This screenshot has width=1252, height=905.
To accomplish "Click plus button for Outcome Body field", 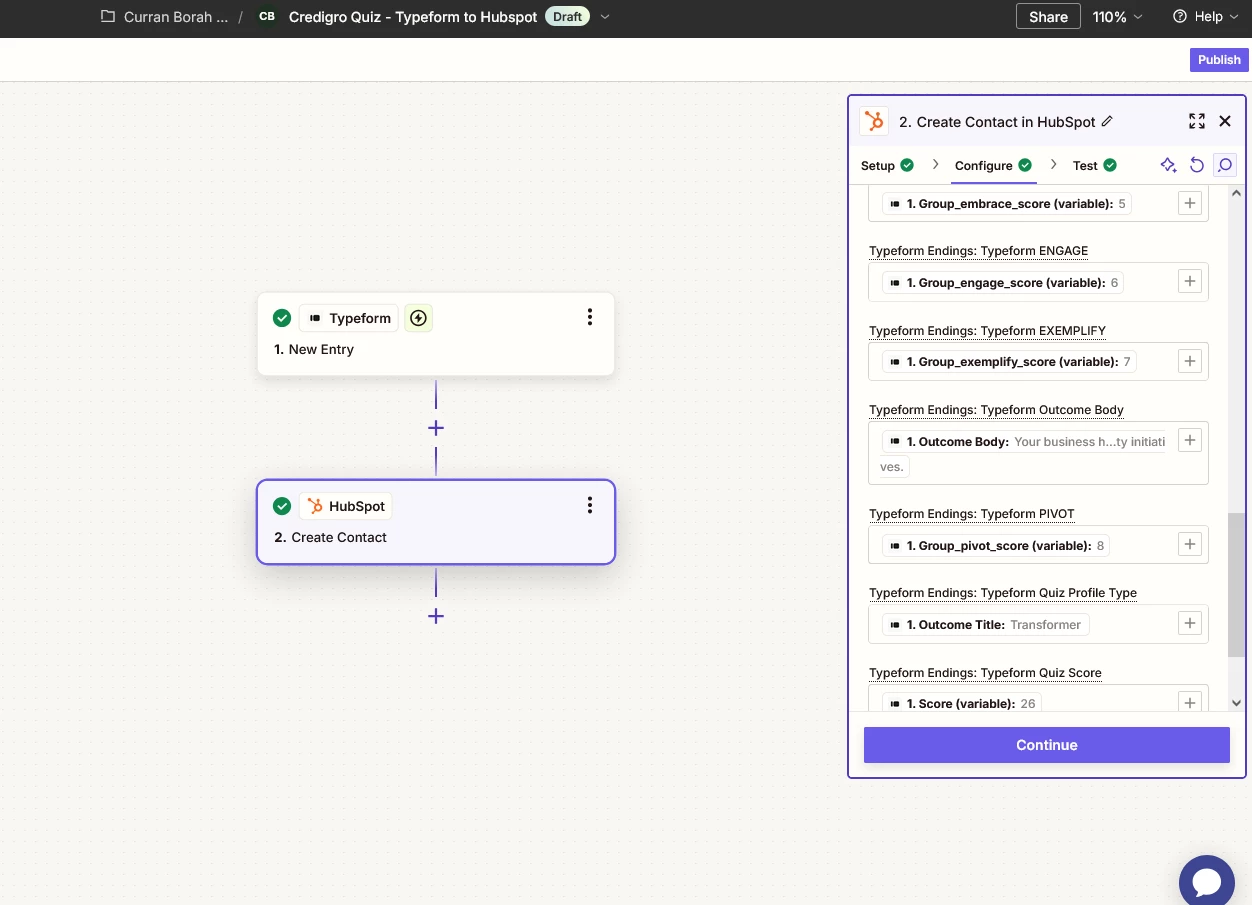I will click(1190, 440).
